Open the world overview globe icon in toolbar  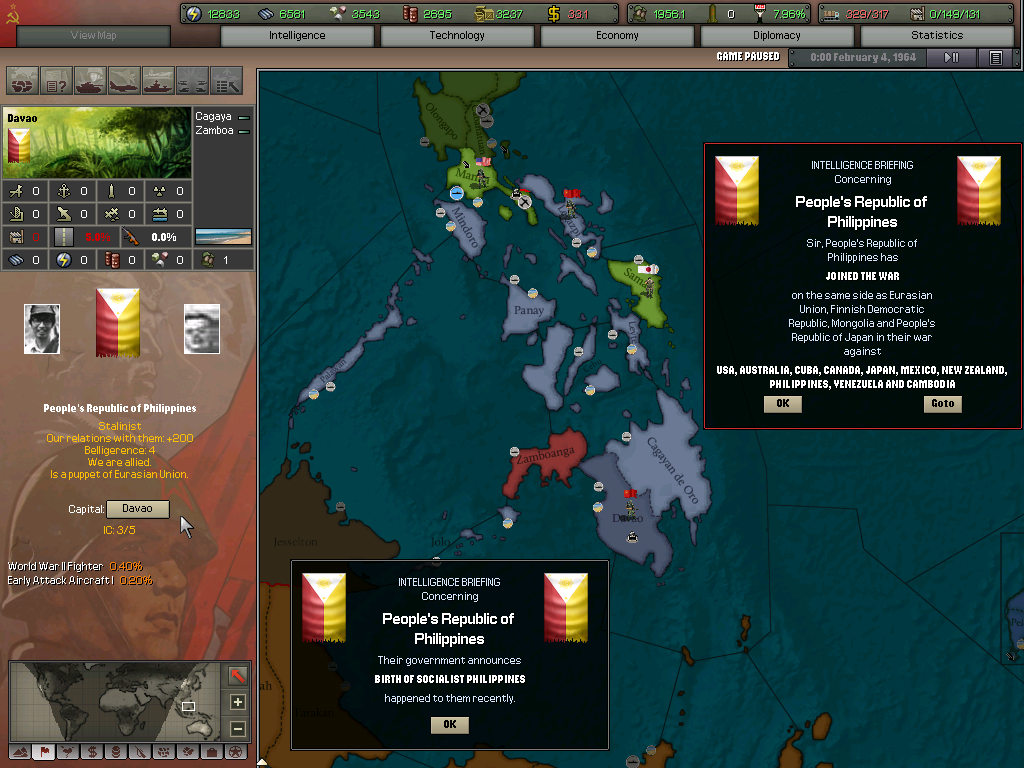tap(22, 82)
